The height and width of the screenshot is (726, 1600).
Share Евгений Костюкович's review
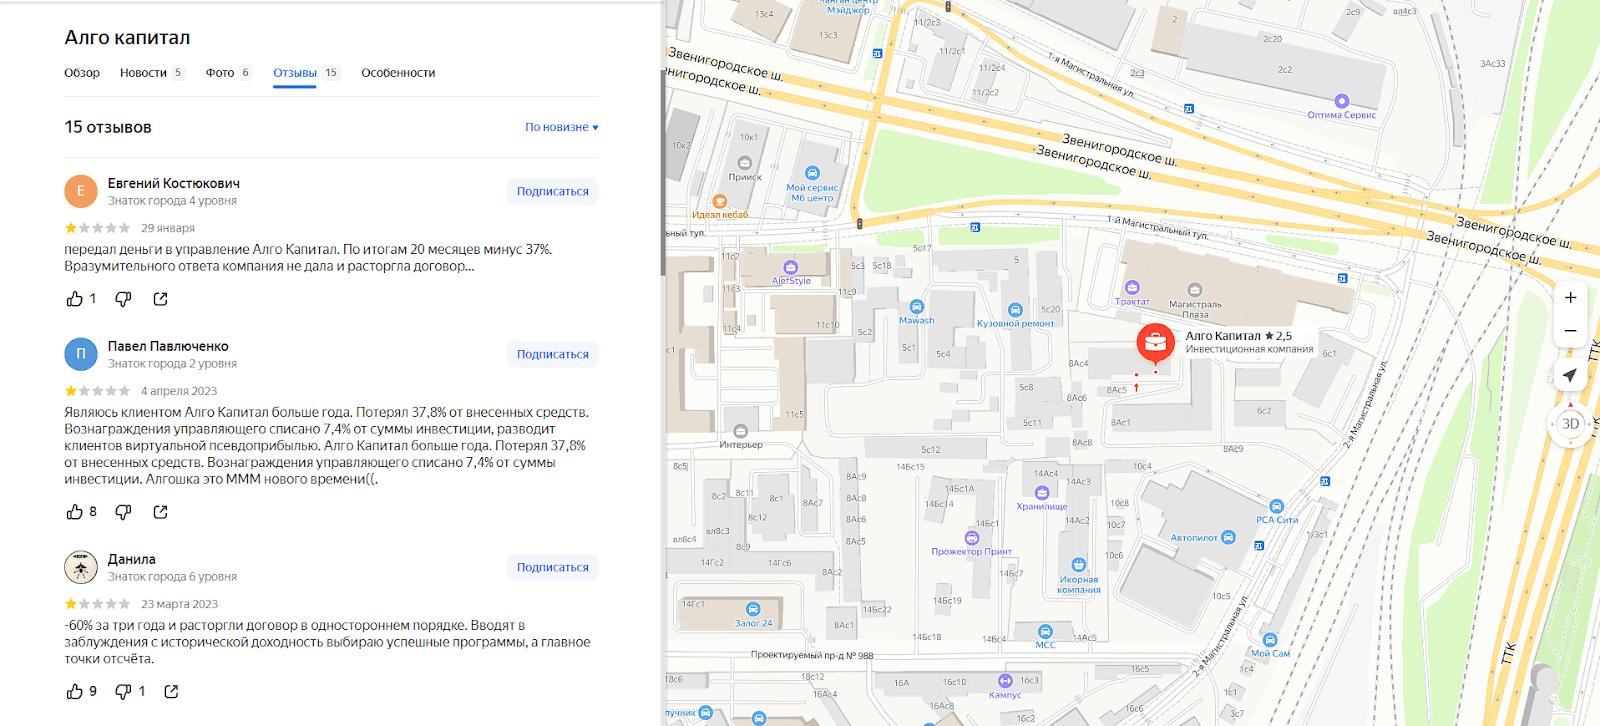(x=160, y=299)
